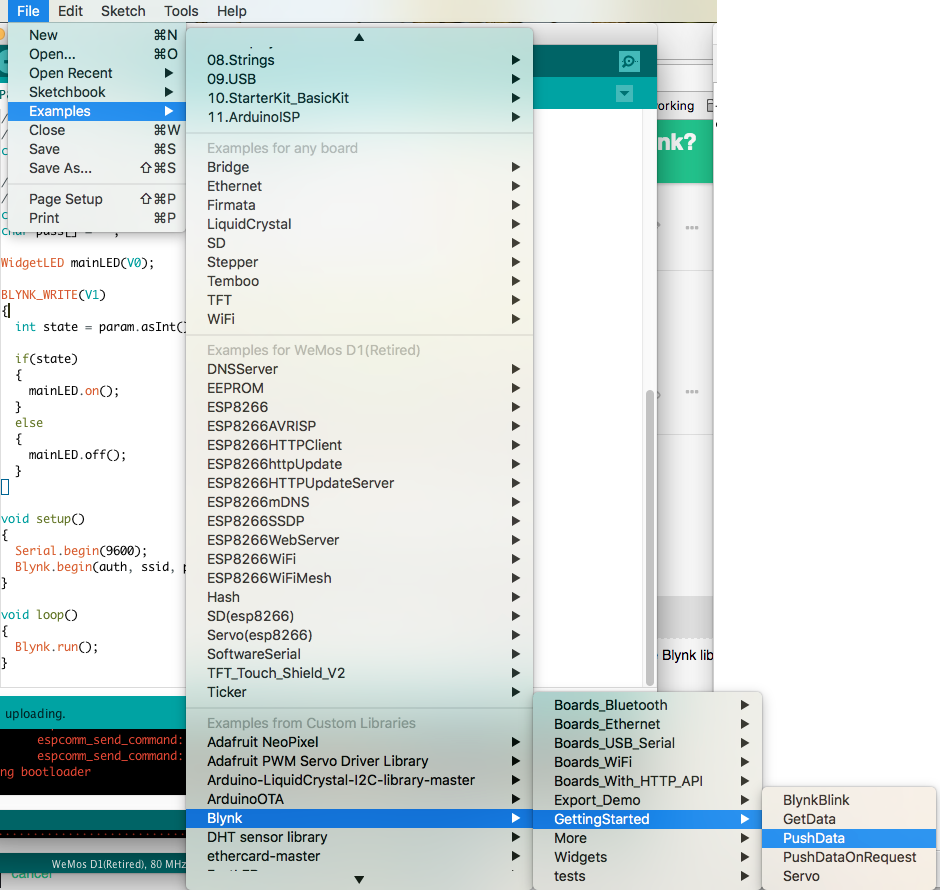Open the ESP8266HTTPClient examples

pos(359,445)
